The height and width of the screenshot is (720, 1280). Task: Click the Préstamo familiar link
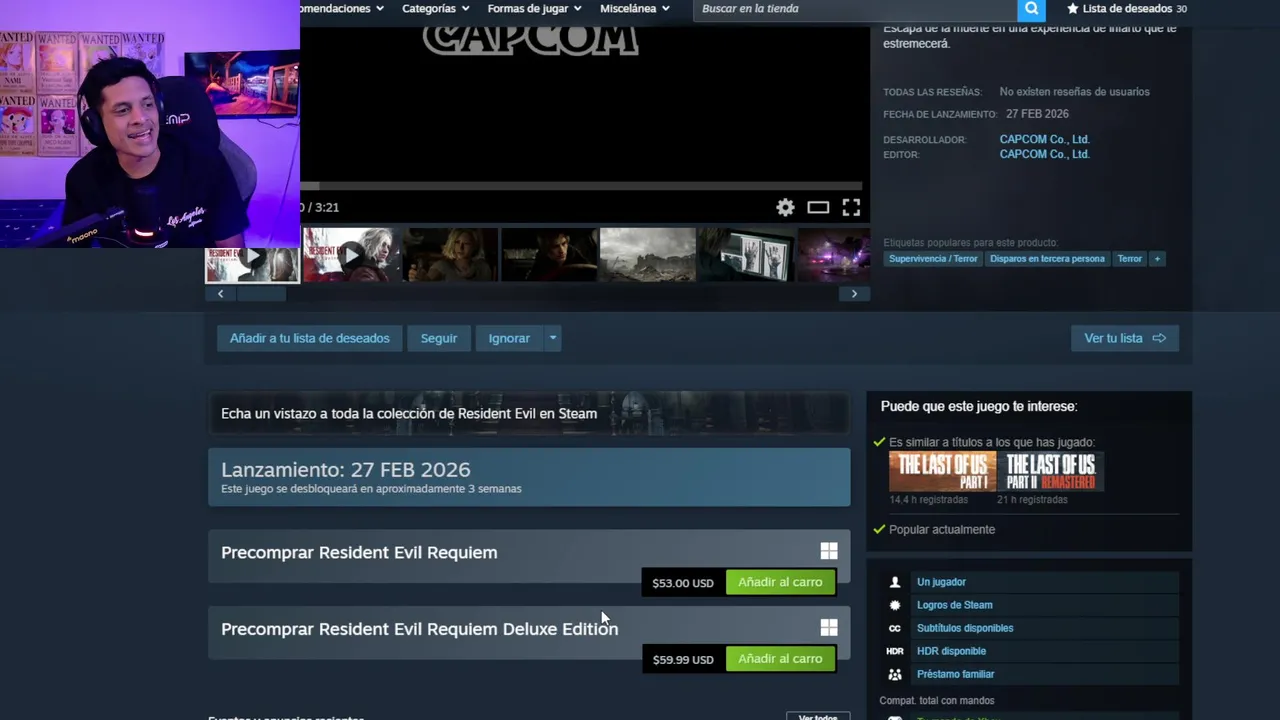point(955,674)
